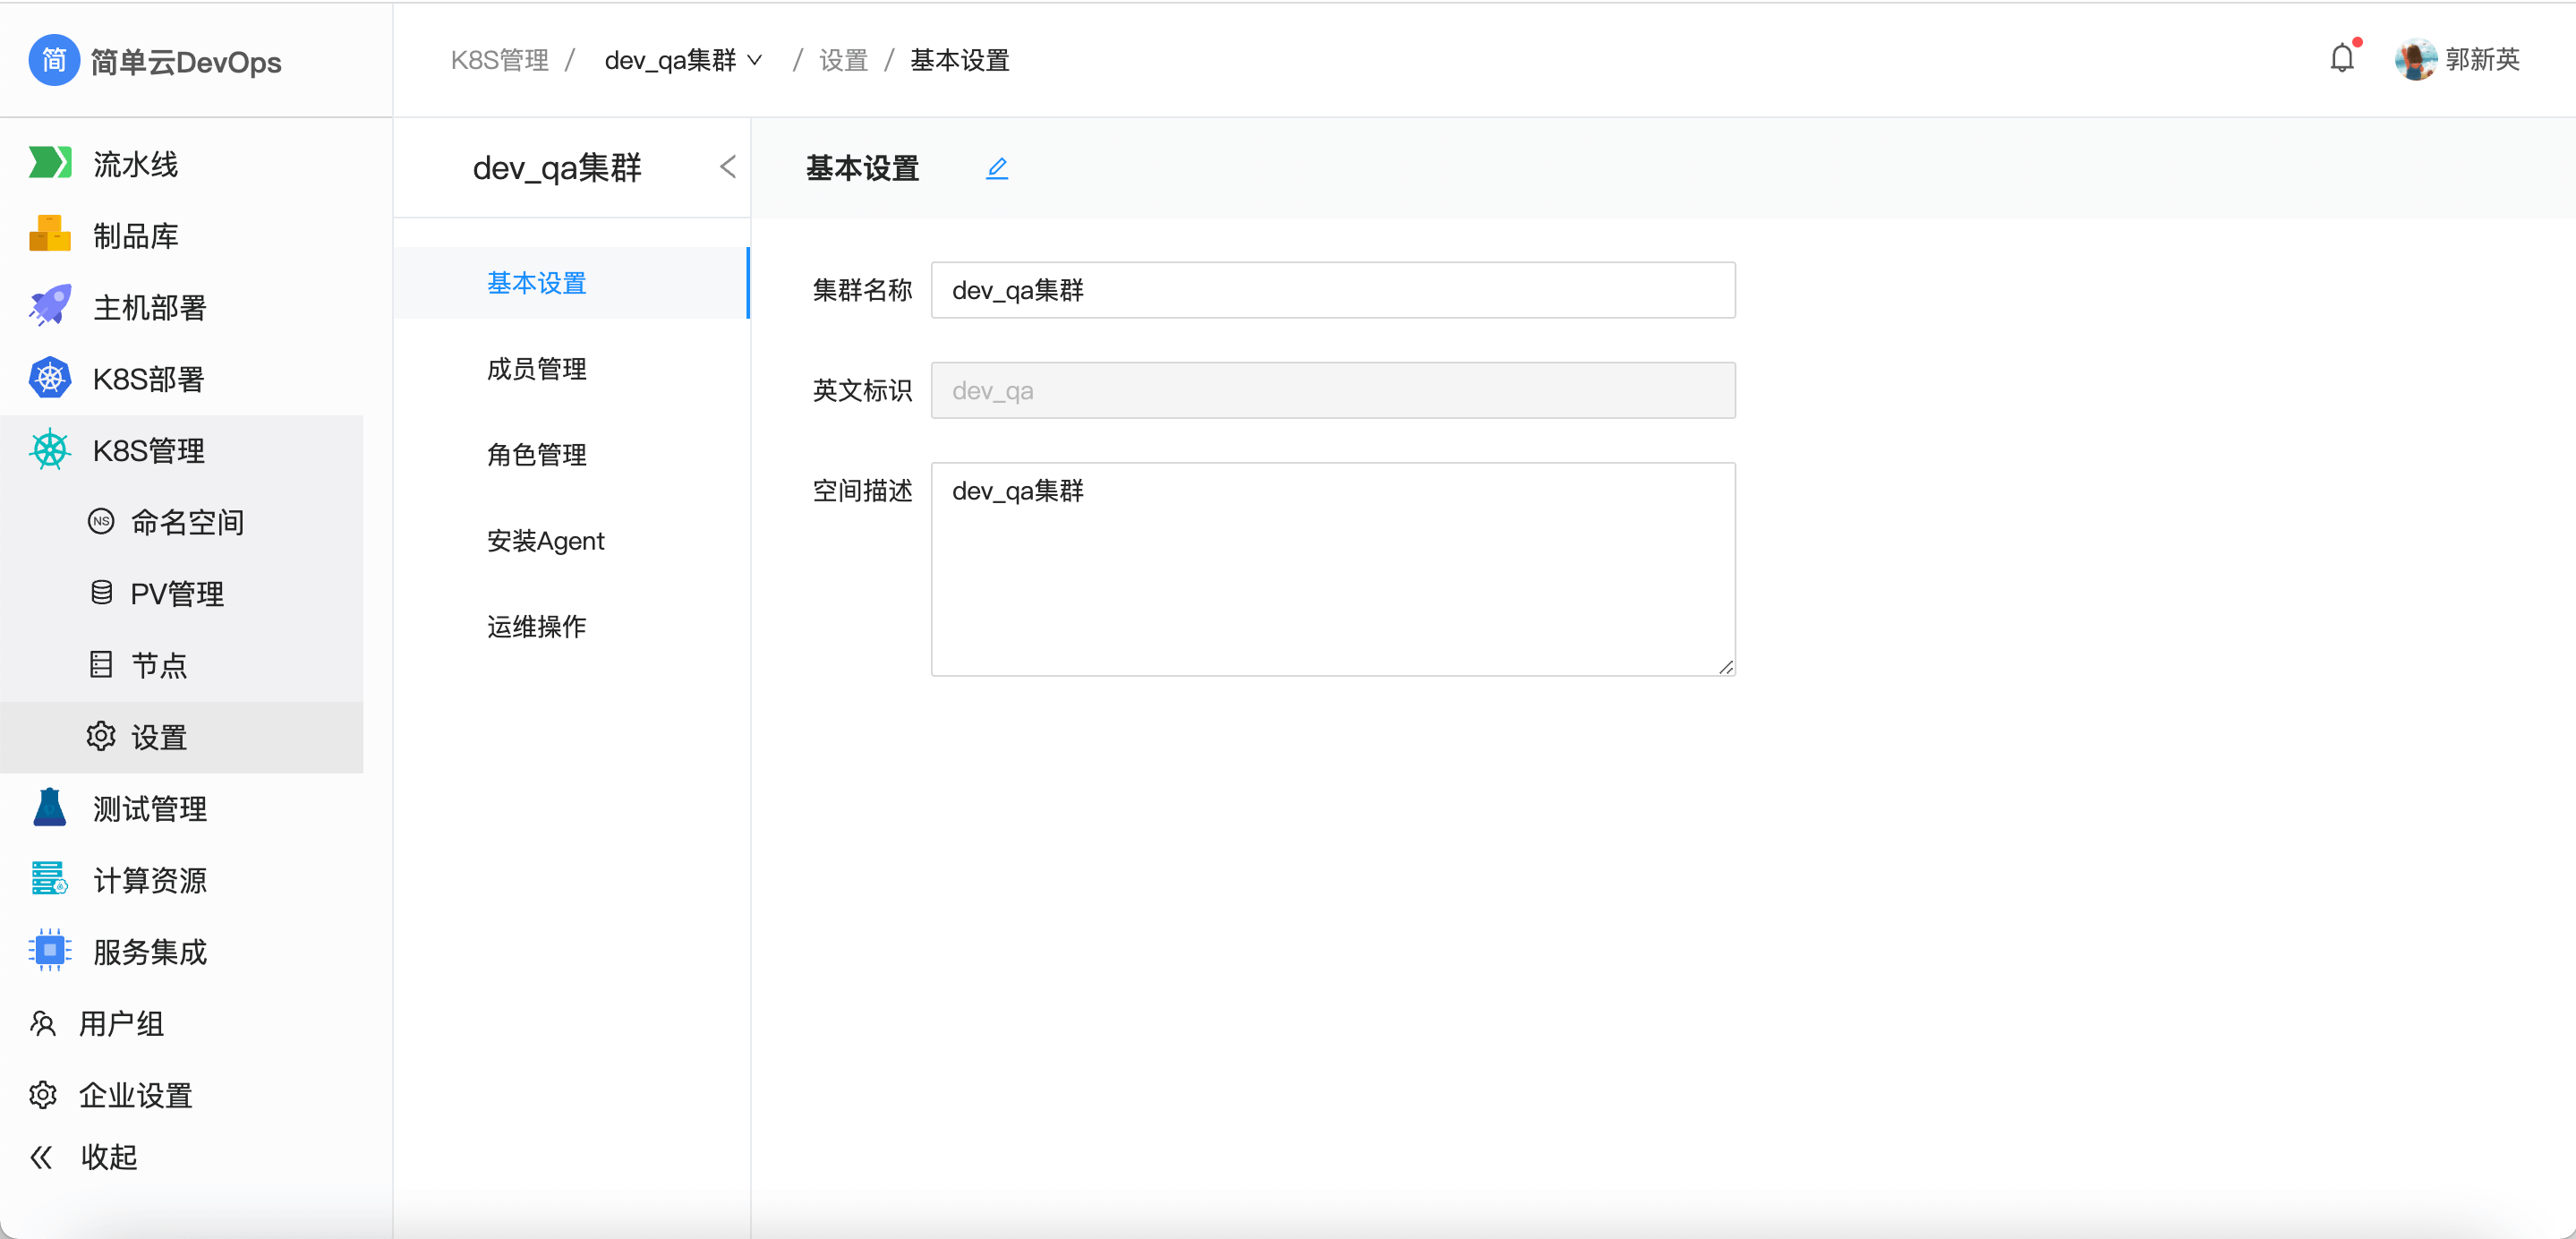Click the chip icon for 服务集成

(x=50, y=951)
